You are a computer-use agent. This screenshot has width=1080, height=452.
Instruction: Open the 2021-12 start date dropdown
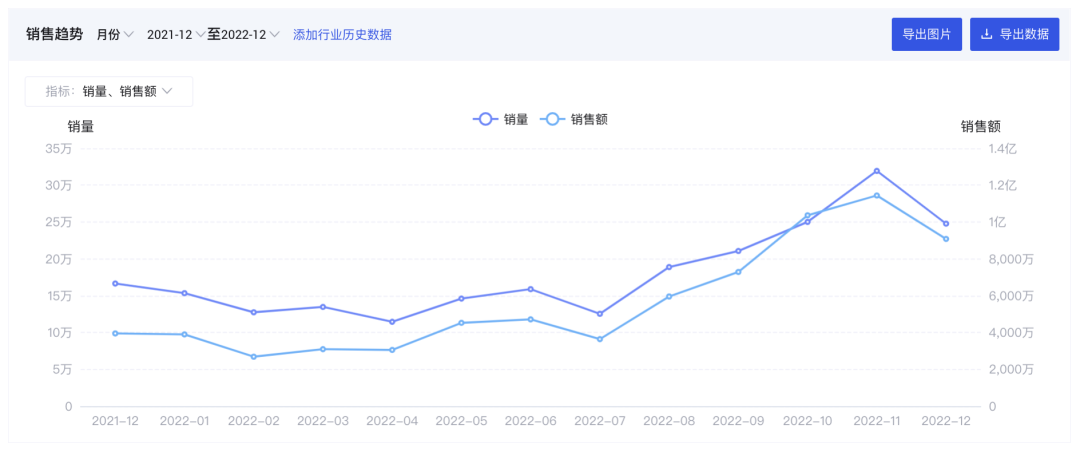coord(176,34)
